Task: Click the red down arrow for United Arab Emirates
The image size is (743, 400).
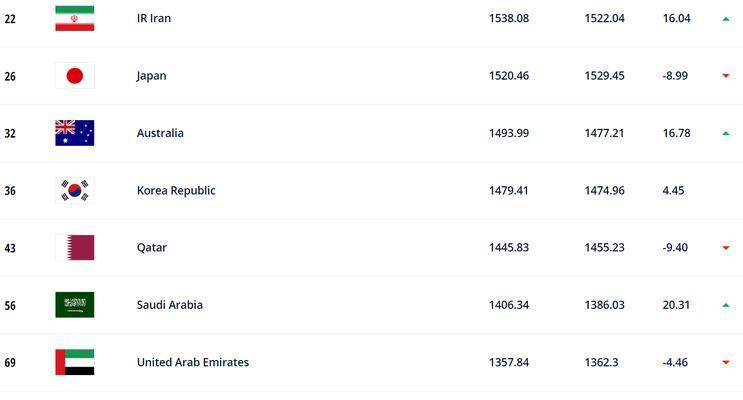Action: pos(725,363)
